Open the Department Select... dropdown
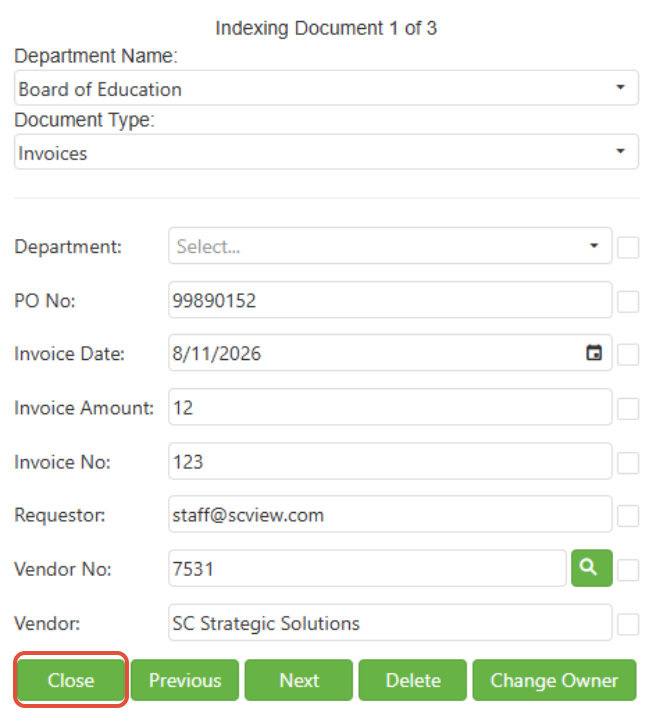 tap(390, 246)
